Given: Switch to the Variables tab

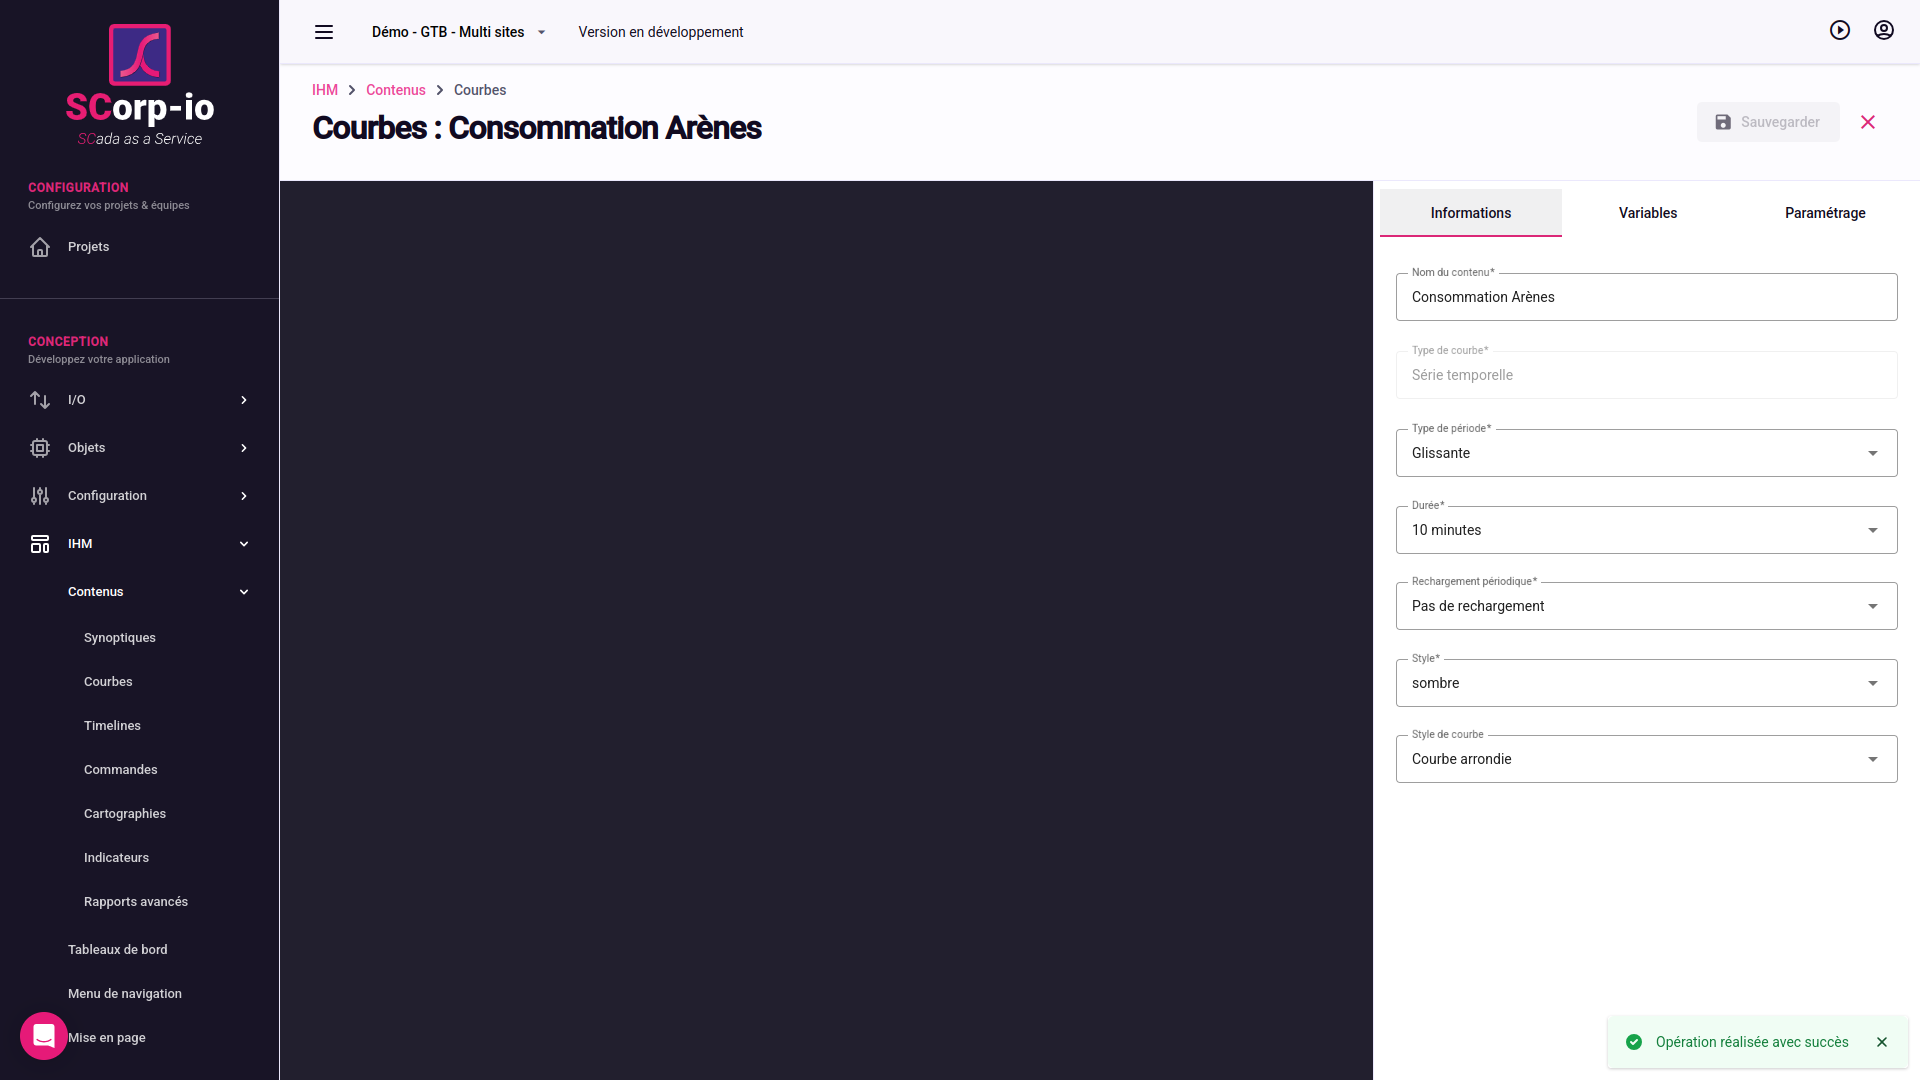Looking at the screenshot, I should 1648,213.
